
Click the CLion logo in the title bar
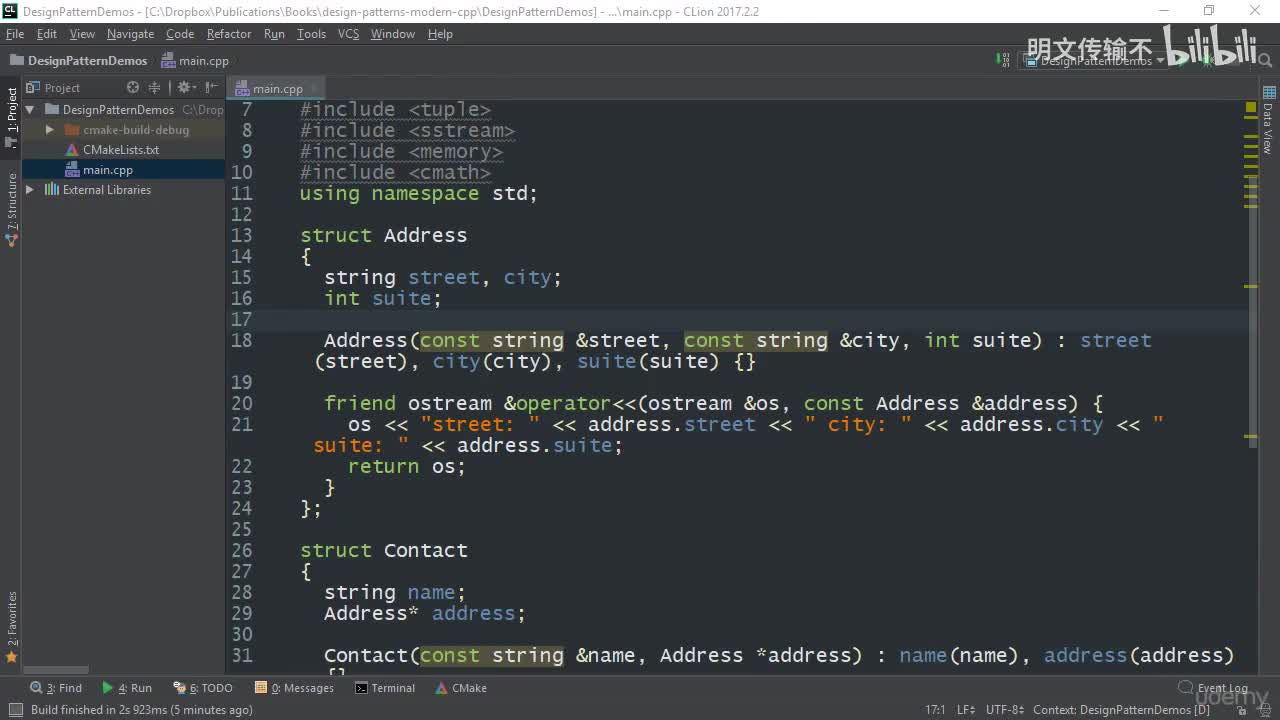pos(11,11)
